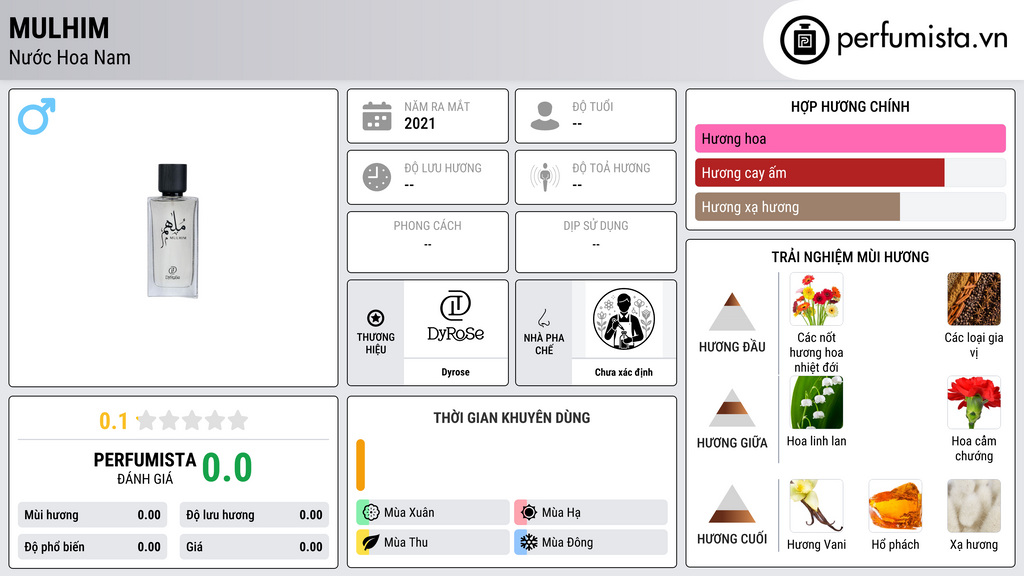The width and height of the screenshot is (1024, 576).
Task: Click the star badge icon above Thương hiệu
Action: click(x=376, y=318)
